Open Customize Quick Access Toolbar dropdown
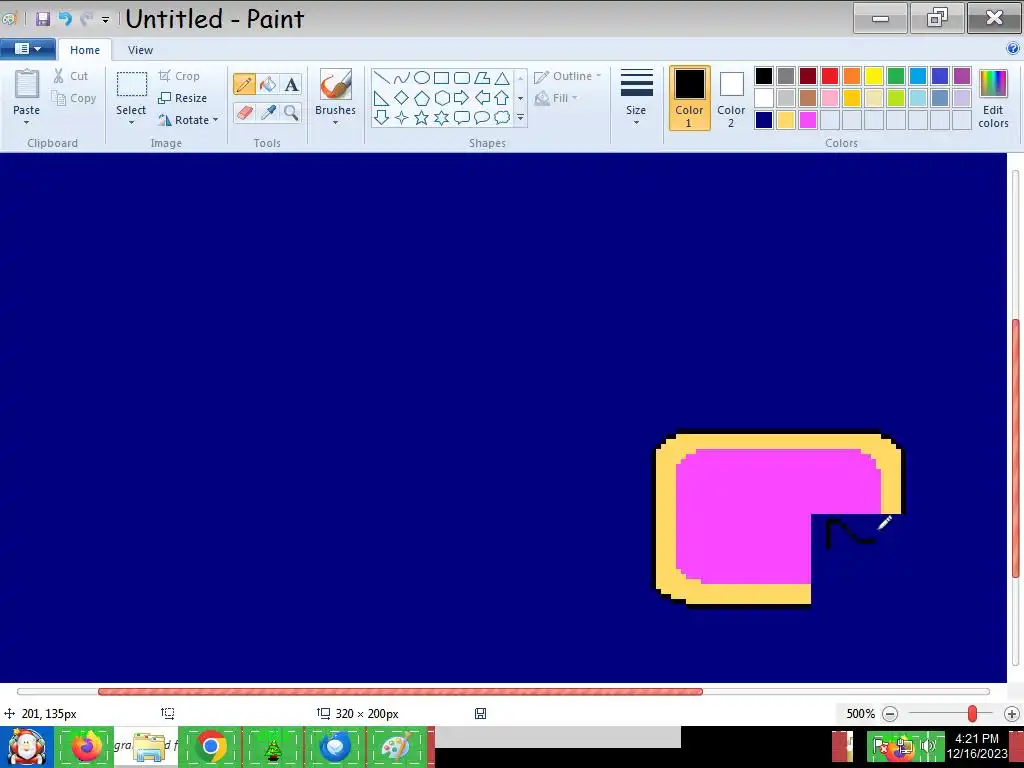 click(105, 20)
